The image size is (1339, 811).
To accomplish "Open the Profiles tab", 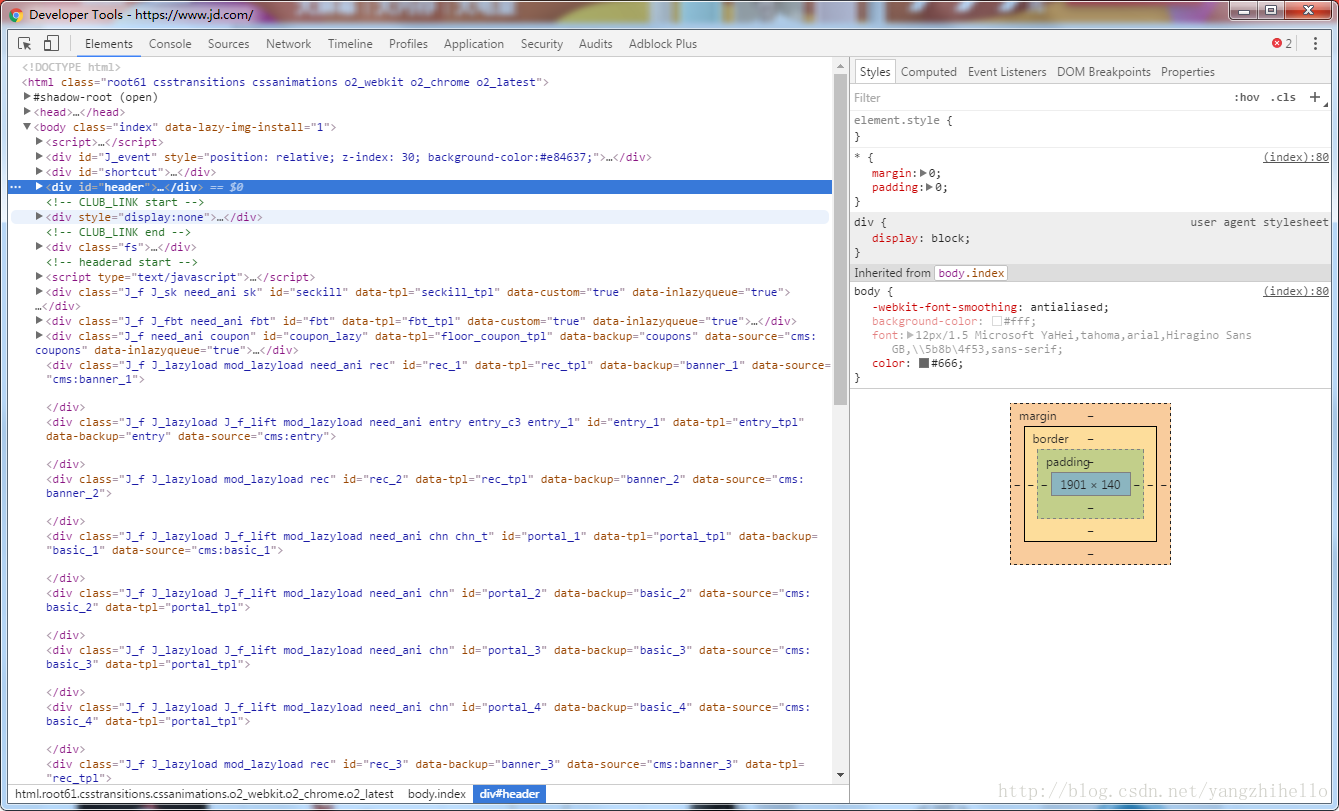I will tap(408, 44).
